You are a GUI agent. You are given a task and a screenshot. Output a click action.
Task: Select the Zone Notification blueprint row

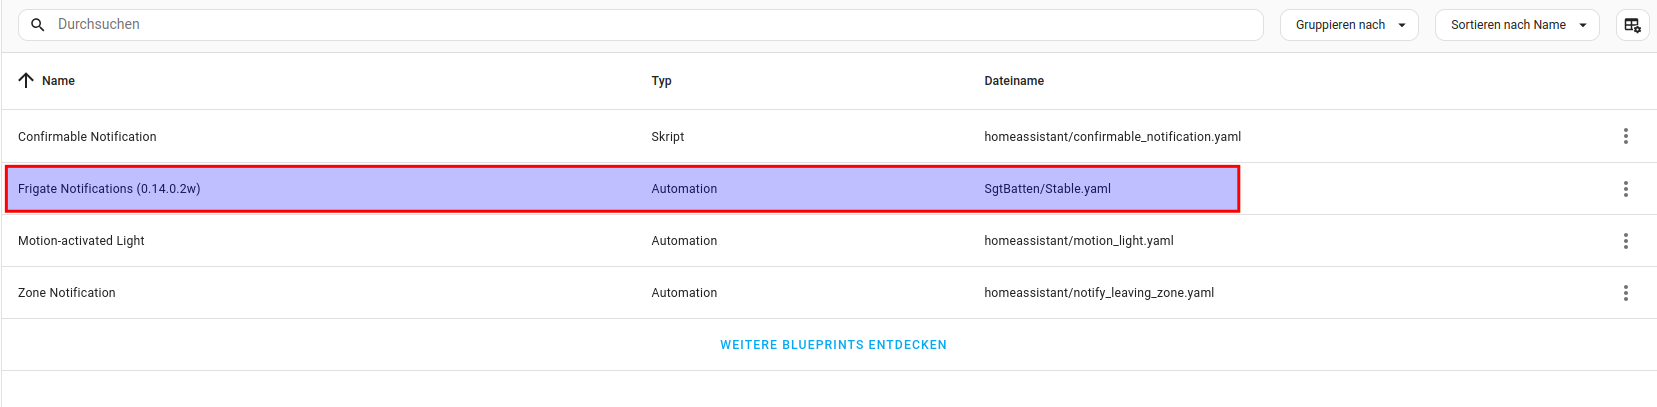point(67,293)
